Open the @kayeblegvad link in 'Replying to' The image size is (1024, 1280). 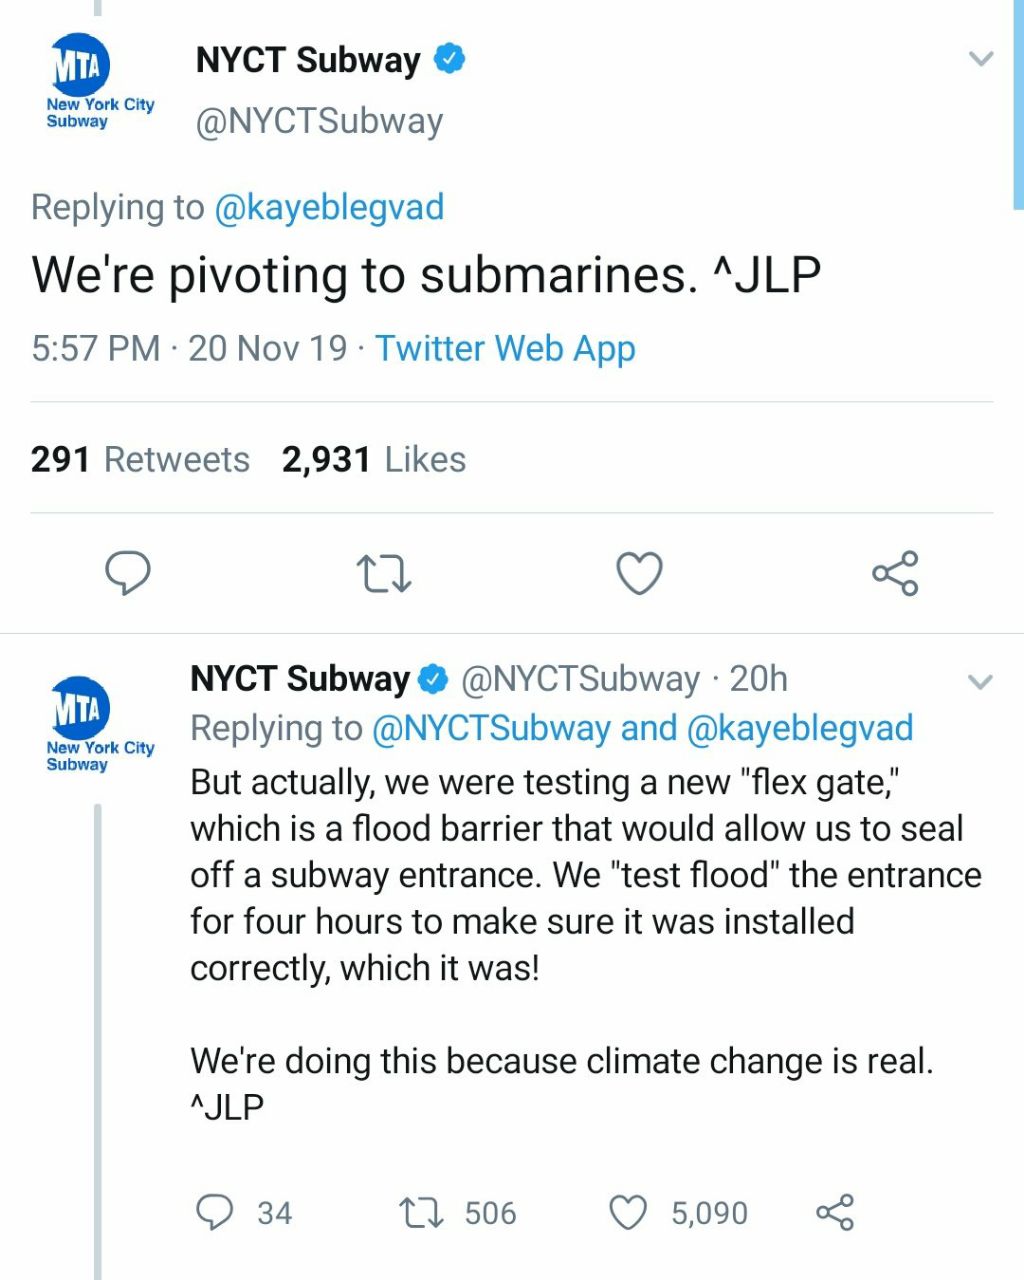[329, 208]
